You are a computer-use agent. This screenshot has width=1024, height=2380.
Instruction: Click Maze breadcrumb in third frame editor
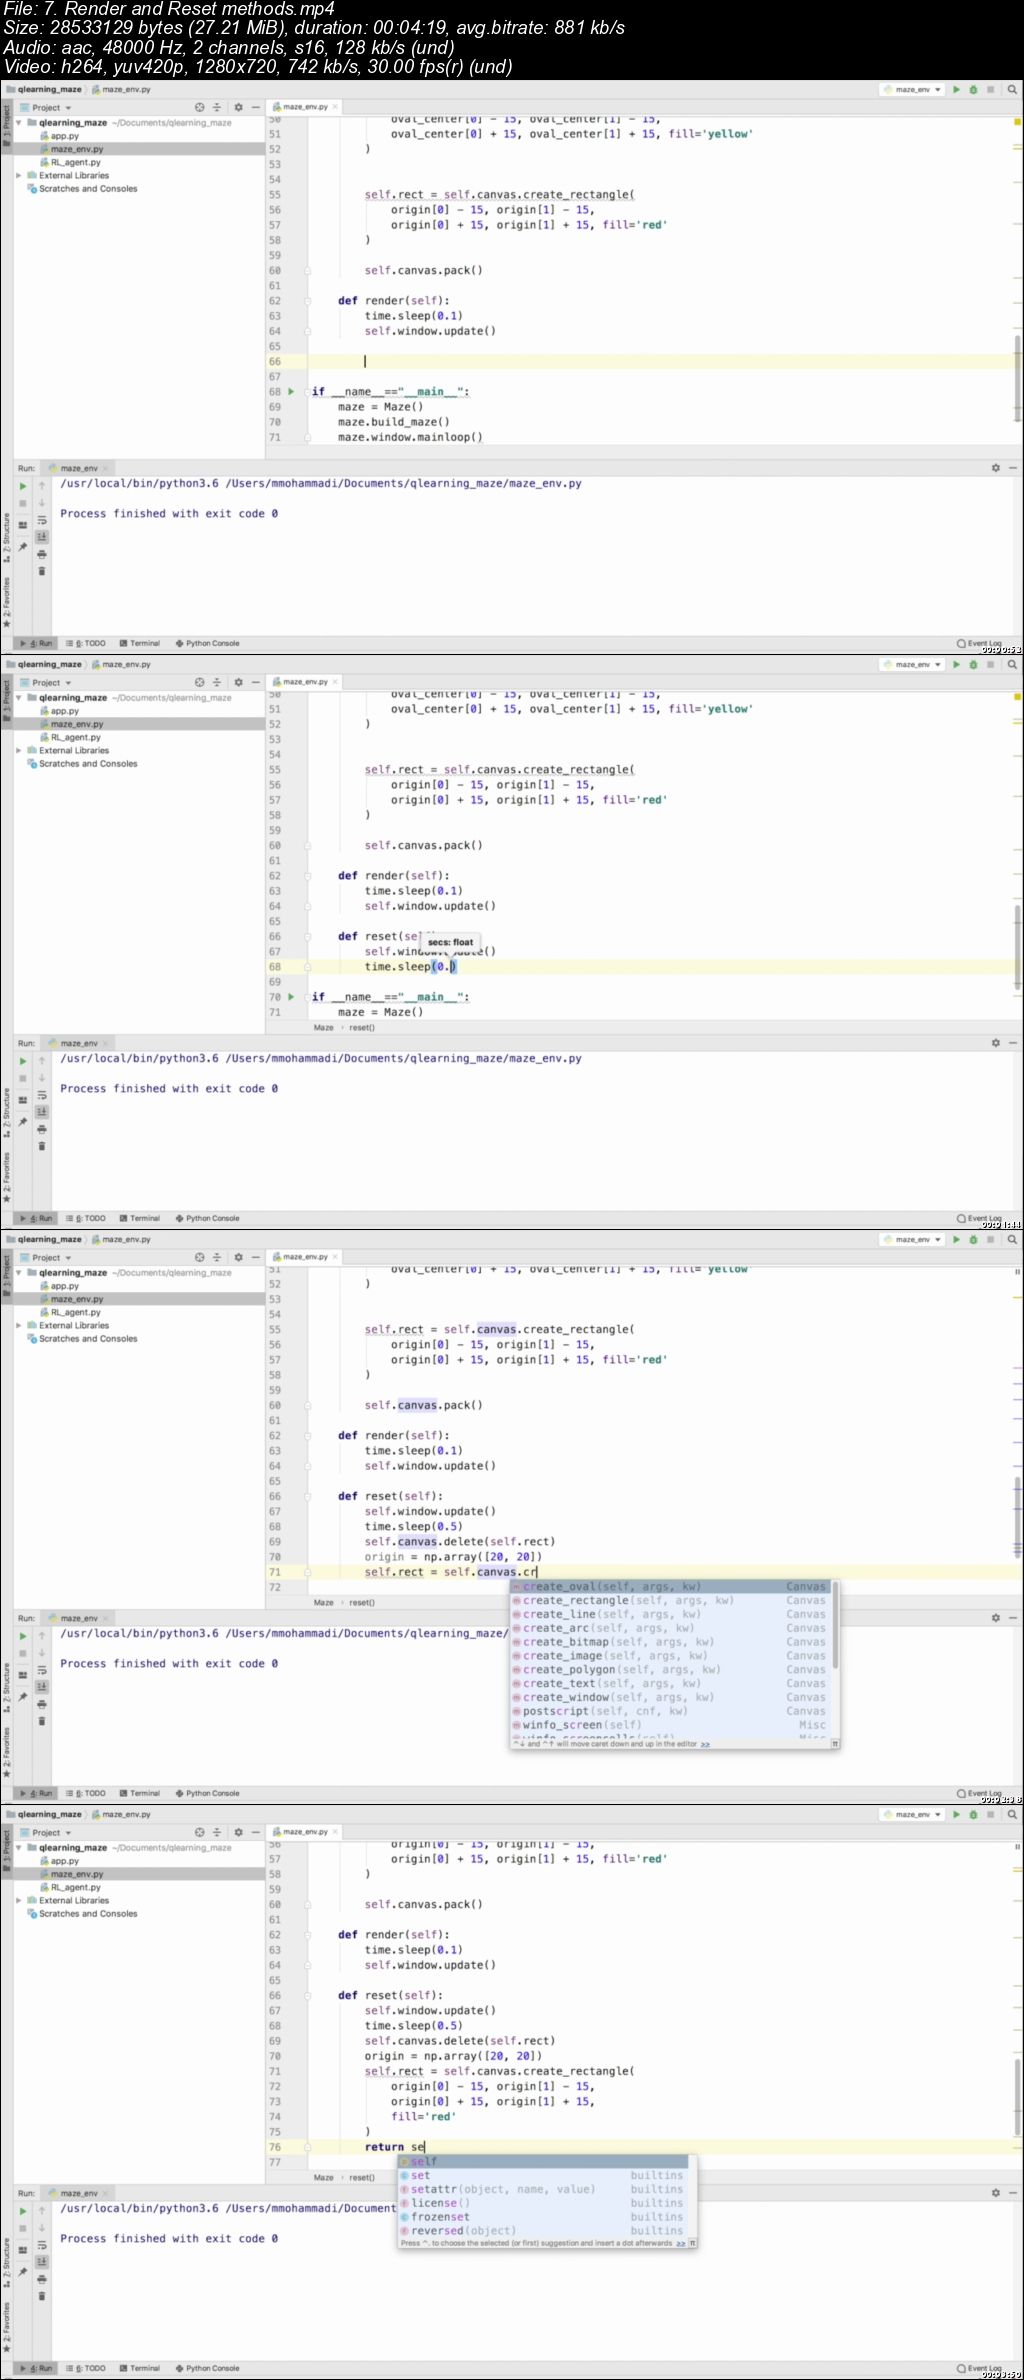323,1602
